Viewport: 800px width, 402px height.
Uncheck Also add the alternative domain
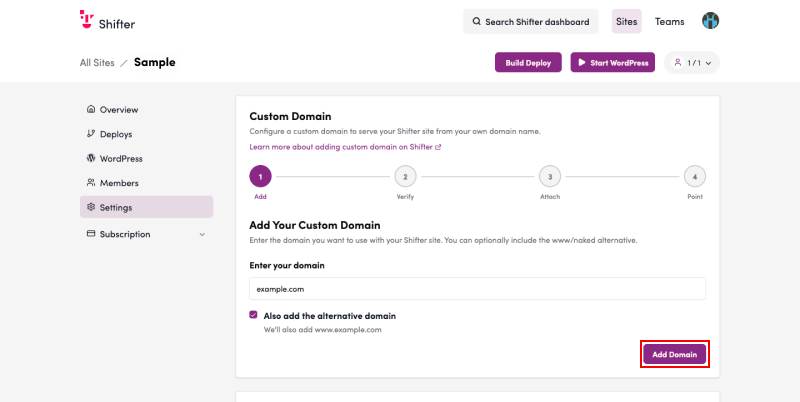point(253,315)
